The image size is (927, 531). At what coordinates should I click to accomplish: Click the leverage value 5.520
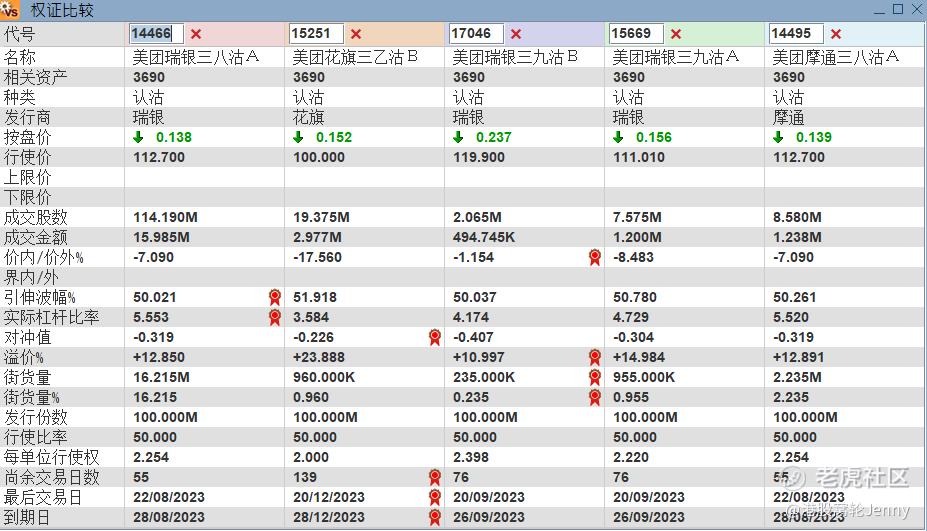pos(791,317)
